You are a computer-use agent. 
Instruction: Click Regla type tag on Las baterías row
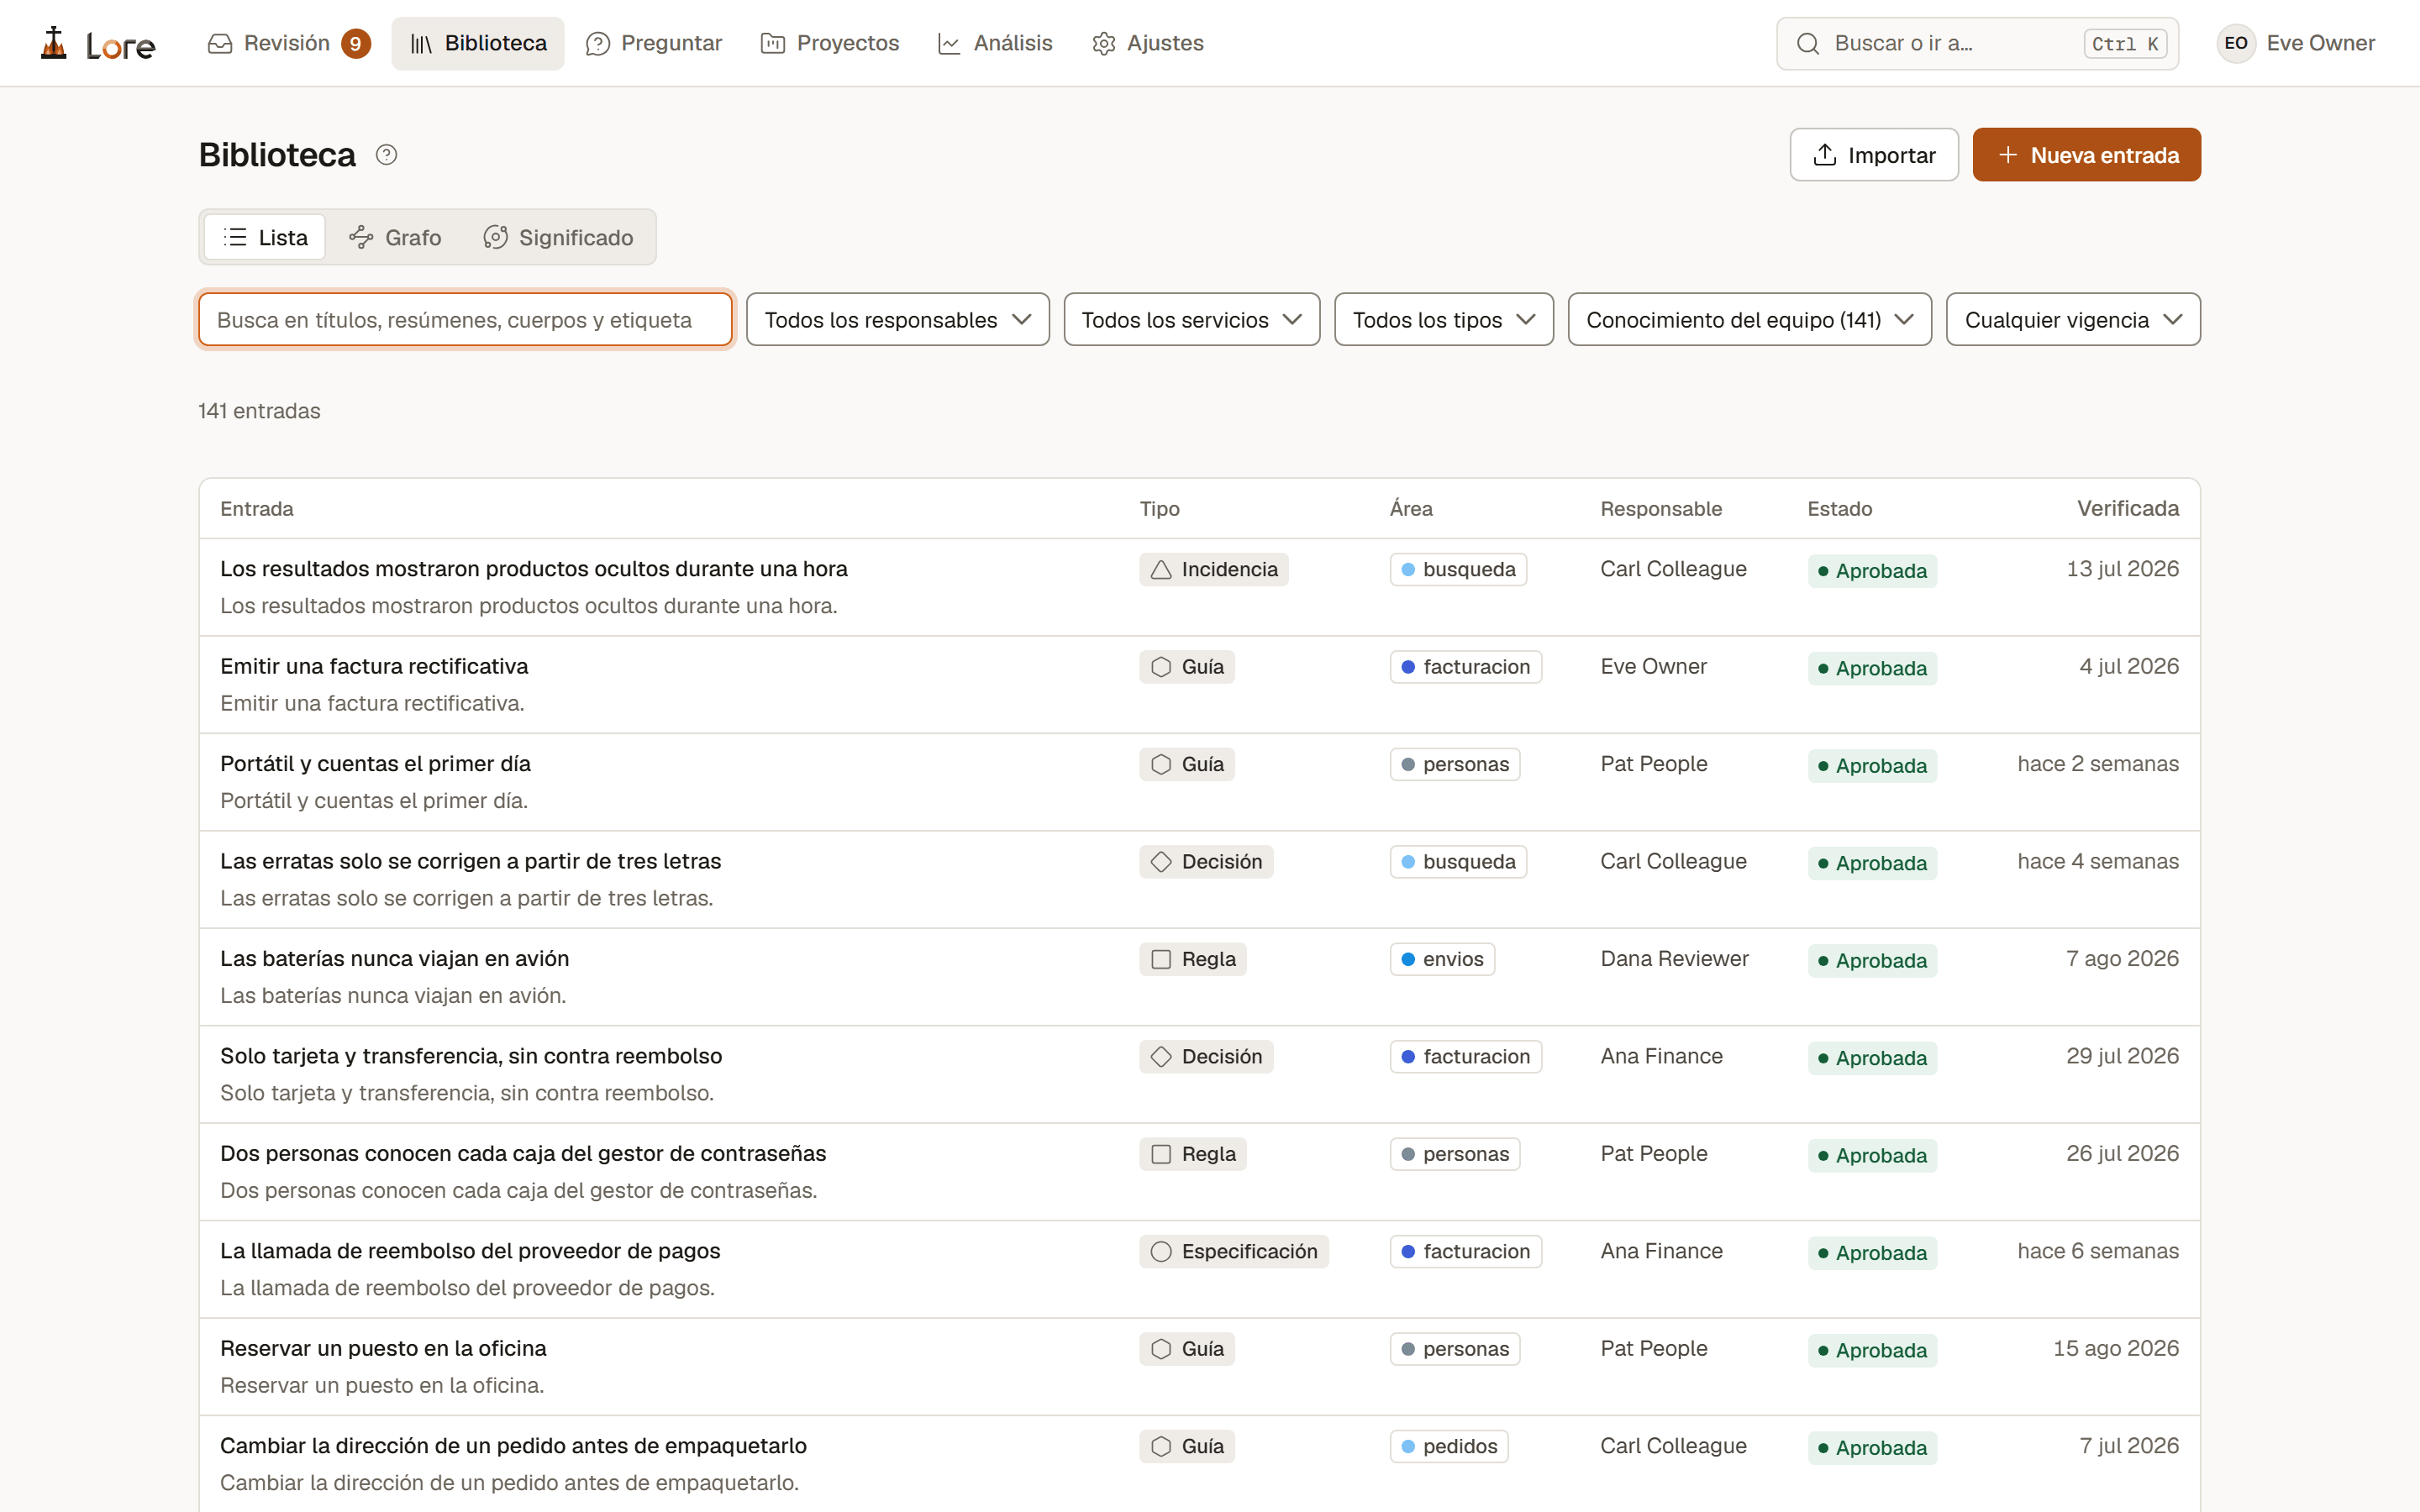click(x=1192, y=959)
